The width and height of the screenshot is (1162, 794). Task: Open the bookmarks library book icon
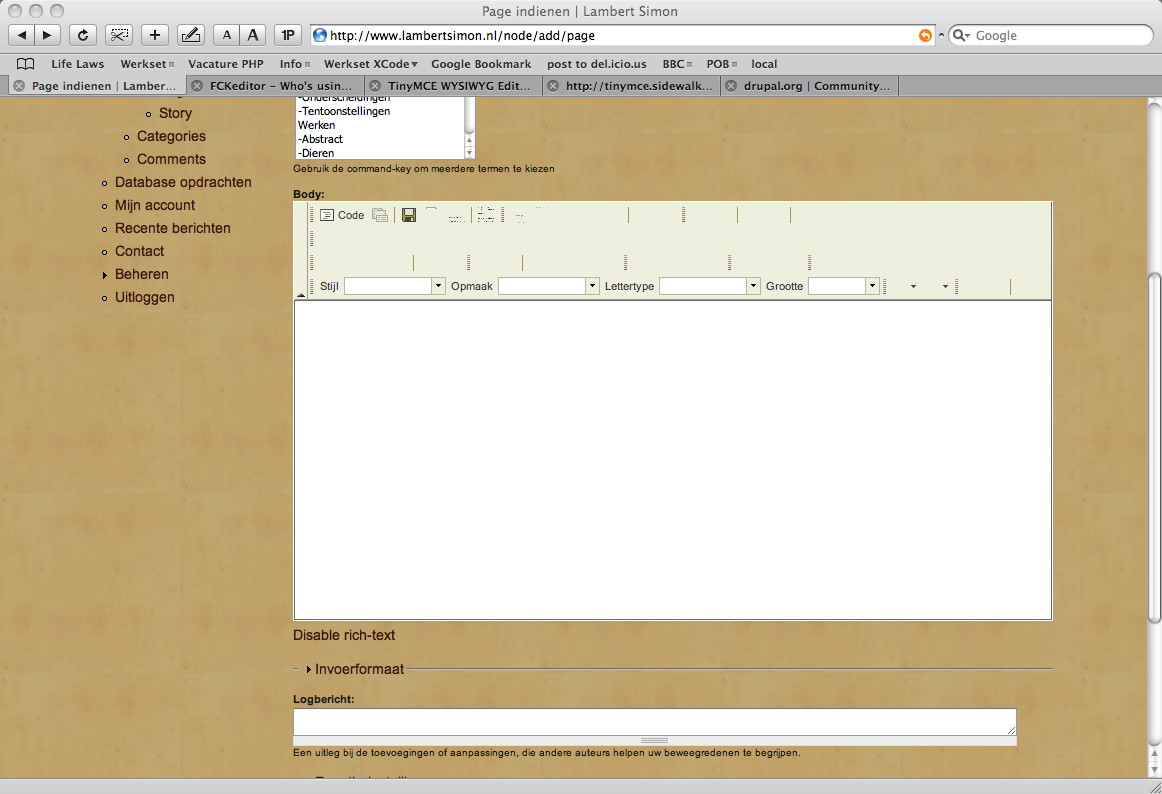click(x=25, y=64)
